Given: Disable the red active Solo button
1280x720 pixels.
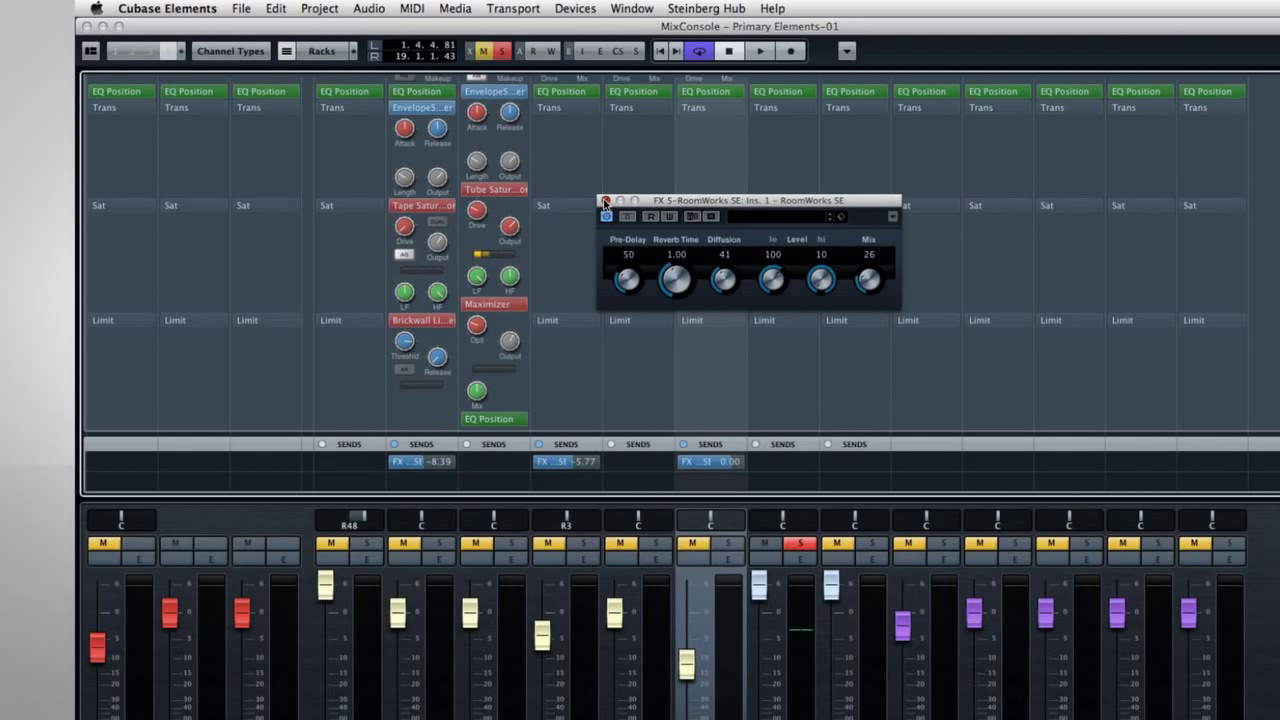Looking at the screenshot, I should (x=800, y=543).
